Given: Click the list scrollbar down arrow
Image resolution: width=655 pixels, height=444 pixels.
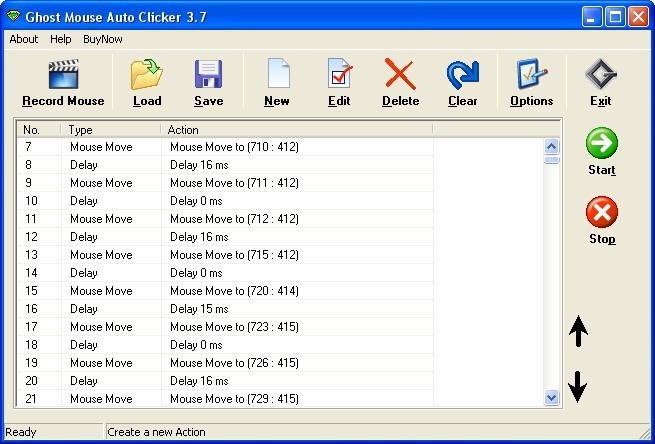Looking at the screenshot, I should [x=551, y=397].
